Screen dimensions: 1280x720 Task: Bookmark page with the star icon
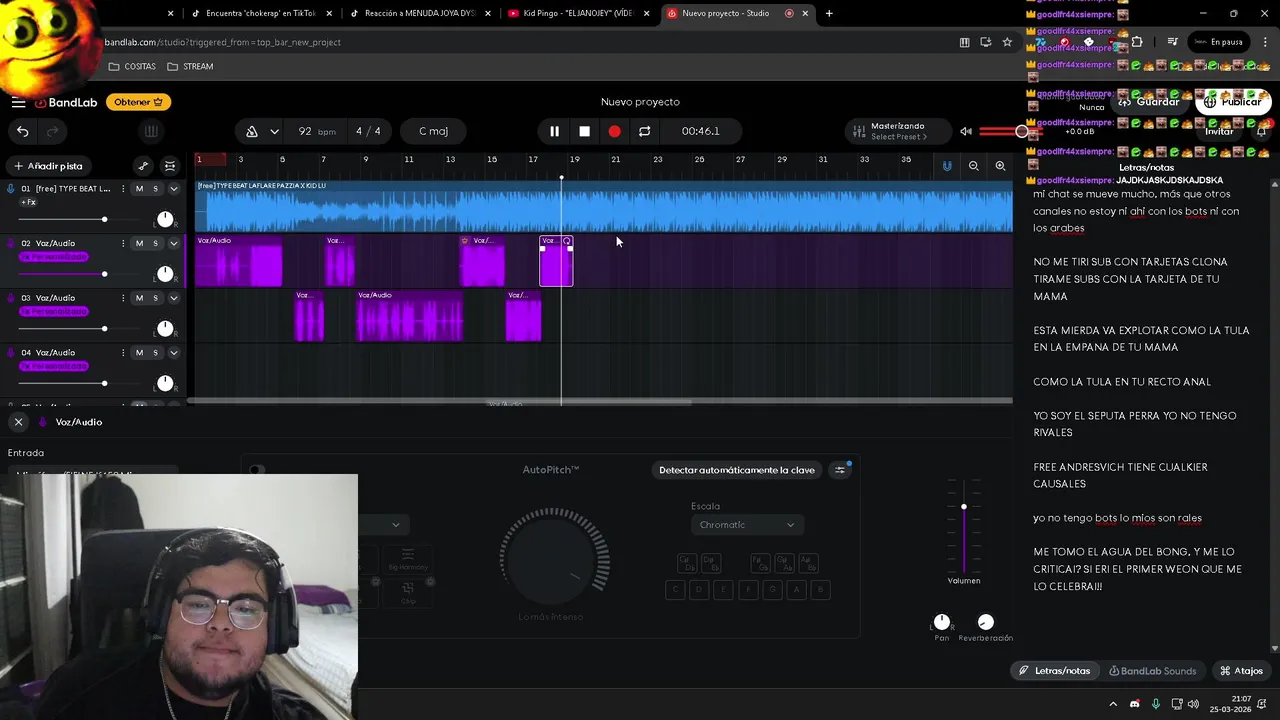1007,42
